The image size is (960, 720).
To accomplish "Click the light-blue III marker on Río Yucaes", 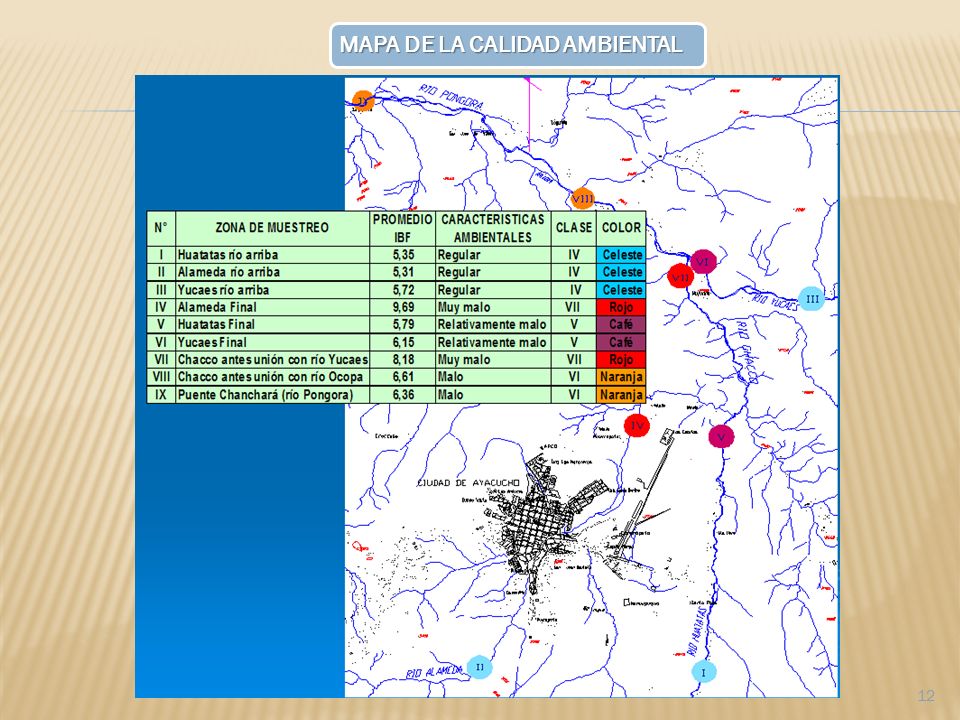I will pos(811,299).
